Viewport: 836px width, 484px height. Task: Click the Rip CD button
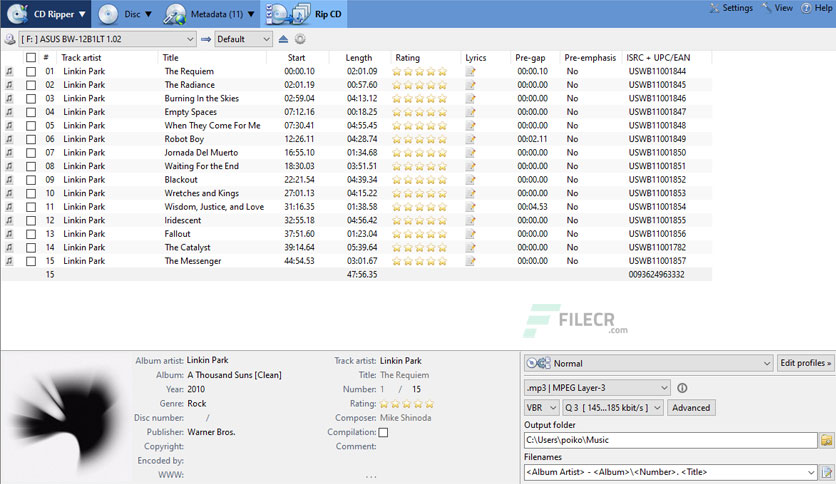[304, 14]
